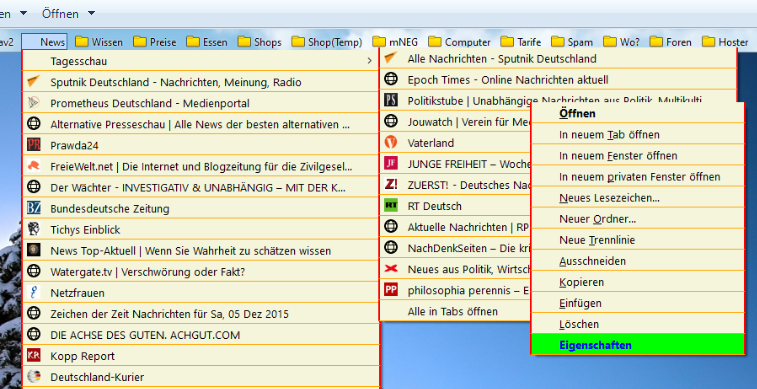
Task: Open DIE ACHSE DES GUTEN bookmark
Action: [200, 335]
